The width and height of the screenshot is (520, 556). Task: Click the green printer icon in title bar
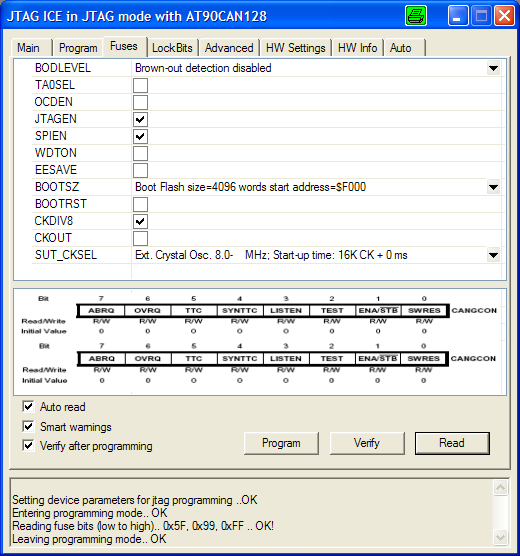pyautogui.click(x=416, y=16)
